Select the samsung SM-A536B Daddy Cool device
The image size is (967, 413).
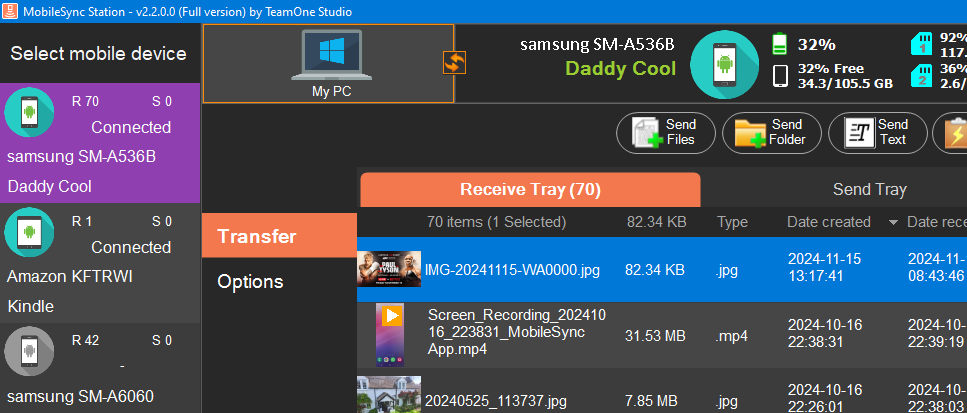[x=100, y=143]
